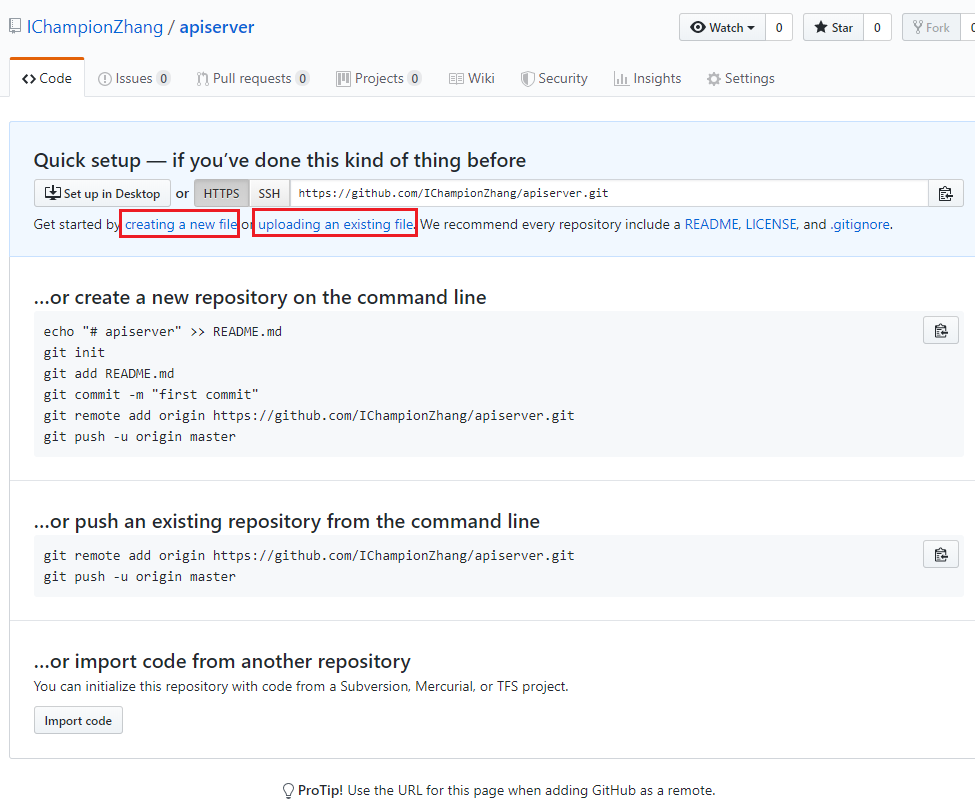975x804 pixels.
Task: Open repository Settings tab
Action: pos(741,78)
